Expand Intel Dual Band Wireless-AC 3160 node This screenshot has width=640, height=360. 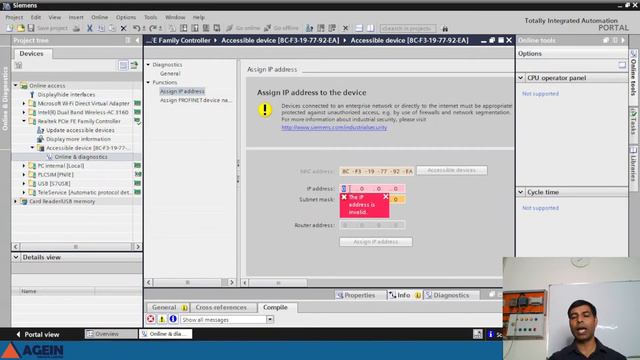point(24,112)
